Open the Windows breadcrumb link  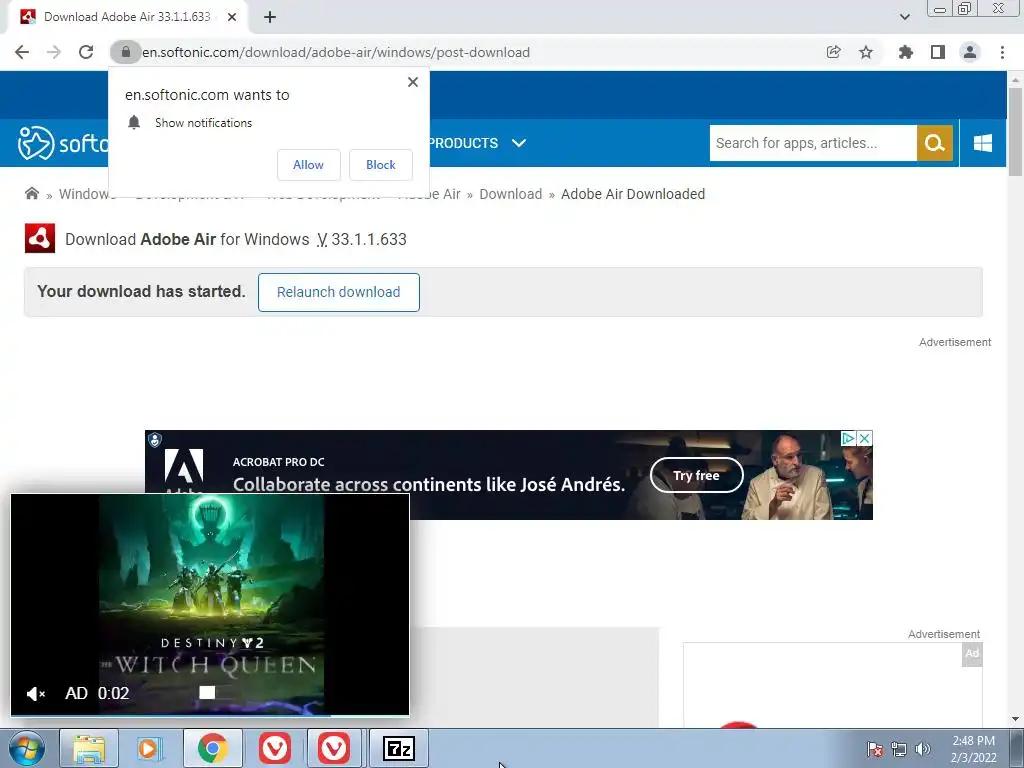85,194
